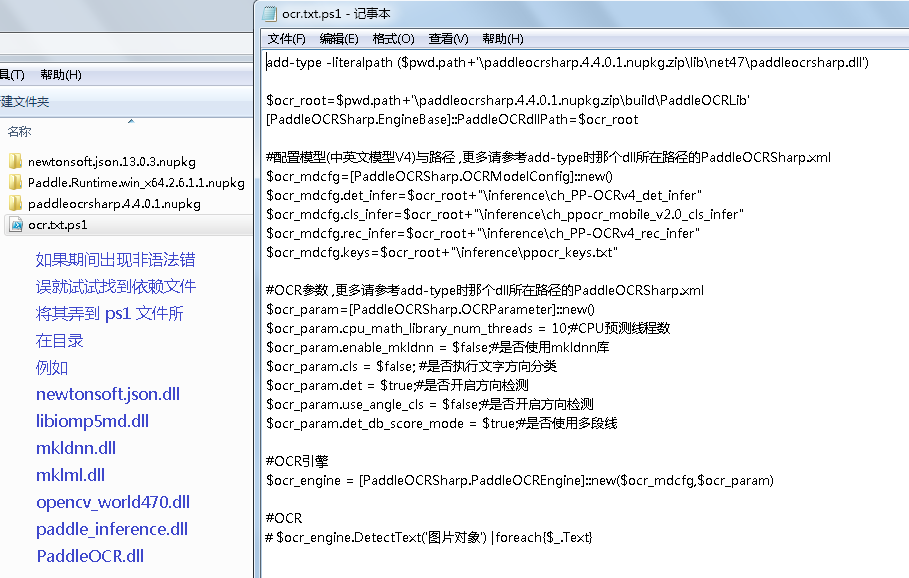909x578 pixels.
Task: Click the $ocr_param.det = $true line
Action: pos(397,386)
